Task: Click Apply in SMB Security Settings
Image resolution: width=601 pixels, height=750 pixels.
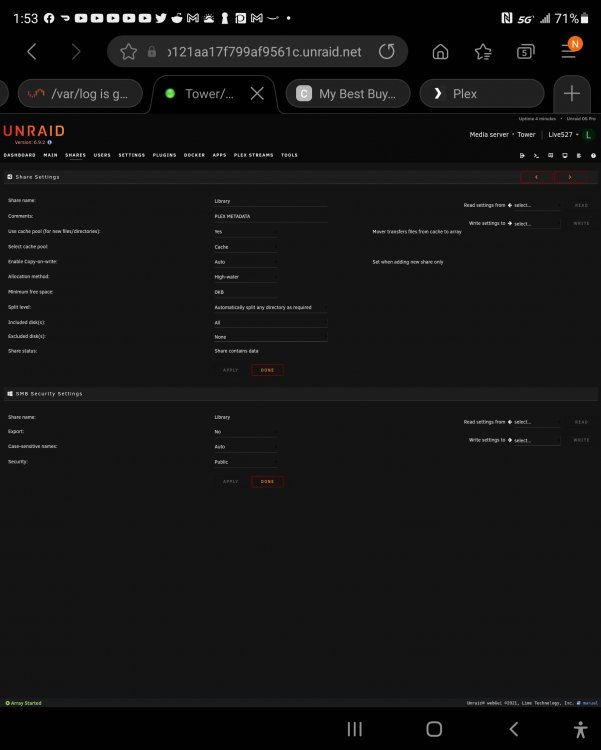Action: [231, 482]
